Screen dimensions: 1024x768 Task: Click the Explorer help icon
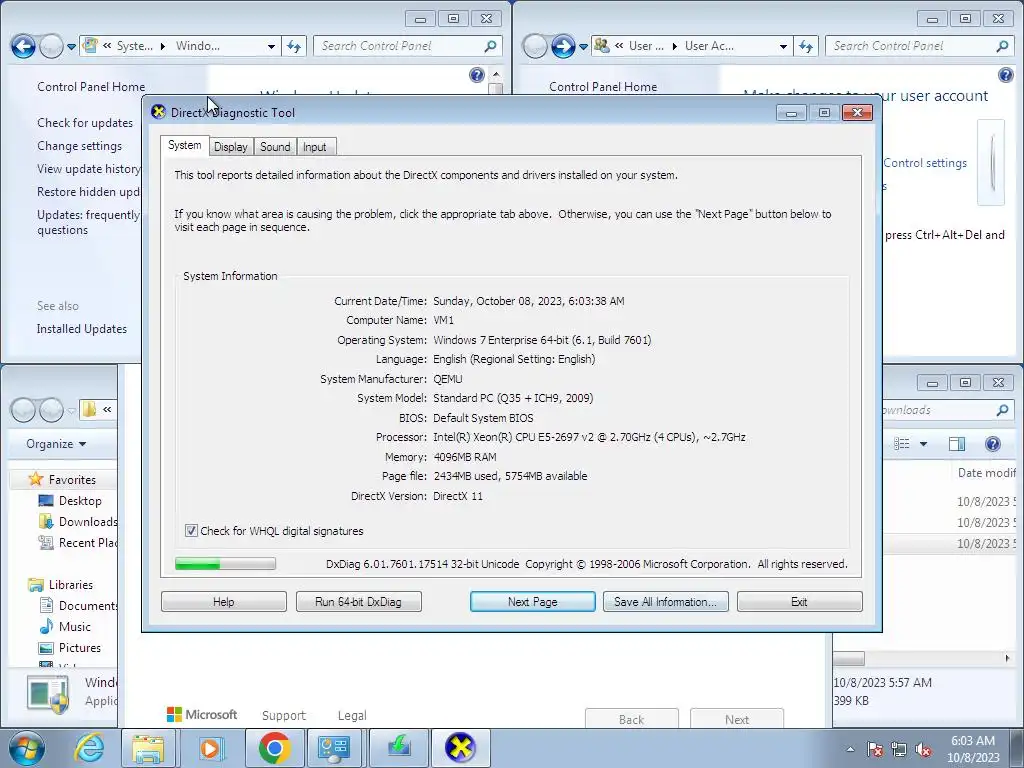click(993, 444)
